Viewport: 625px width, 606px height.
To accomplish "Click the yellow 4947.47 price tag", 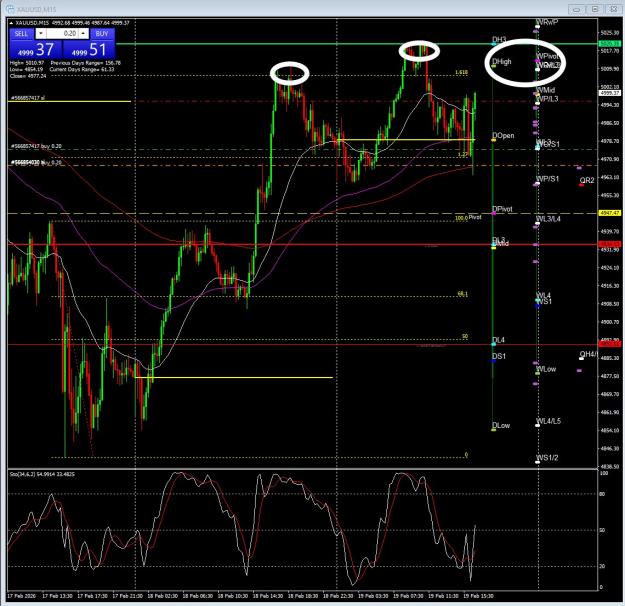I will pyautogui.click(x=610, y=213).
